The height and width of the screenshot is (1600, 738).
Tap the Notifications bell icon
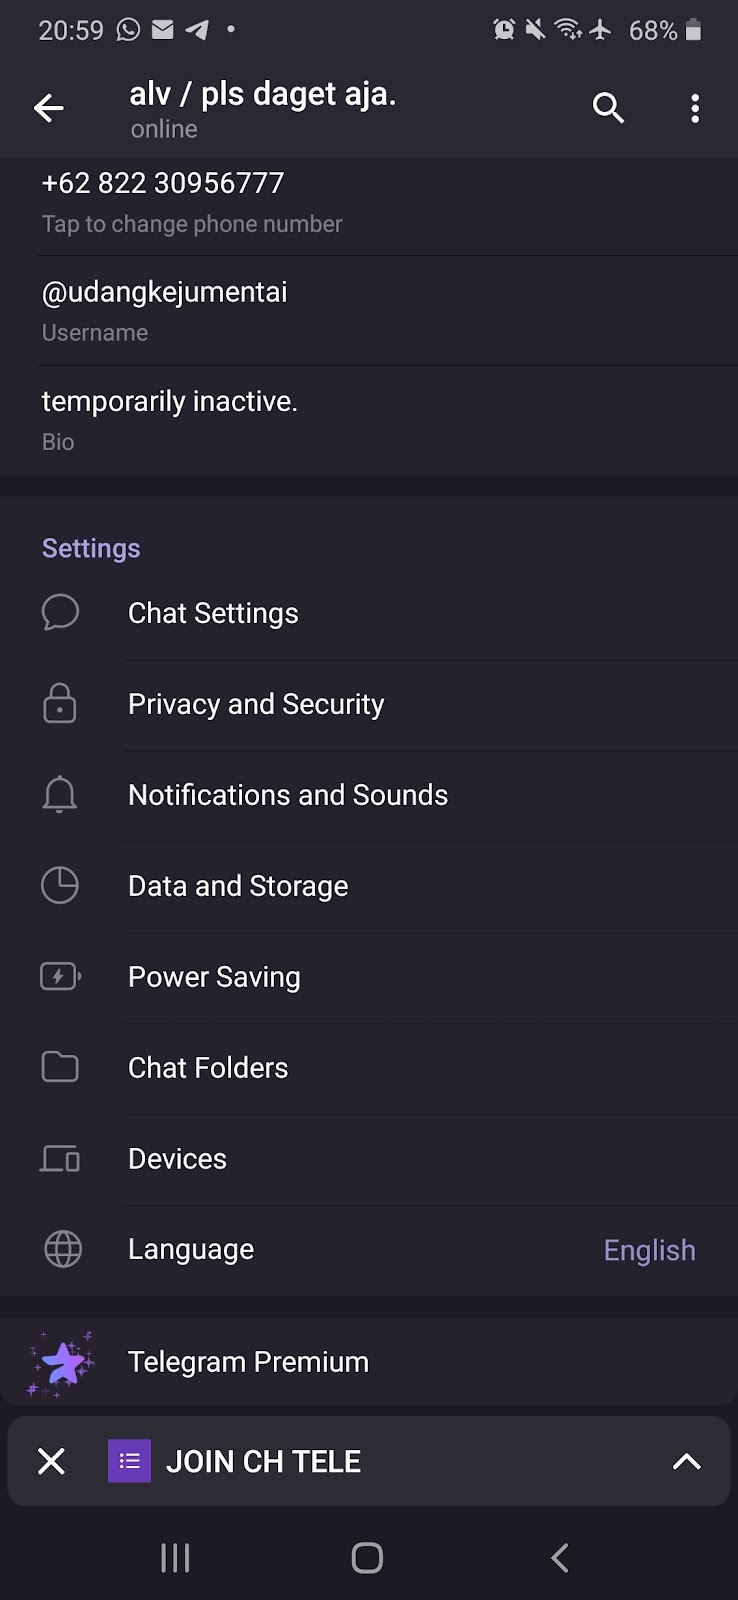[60, 794]
